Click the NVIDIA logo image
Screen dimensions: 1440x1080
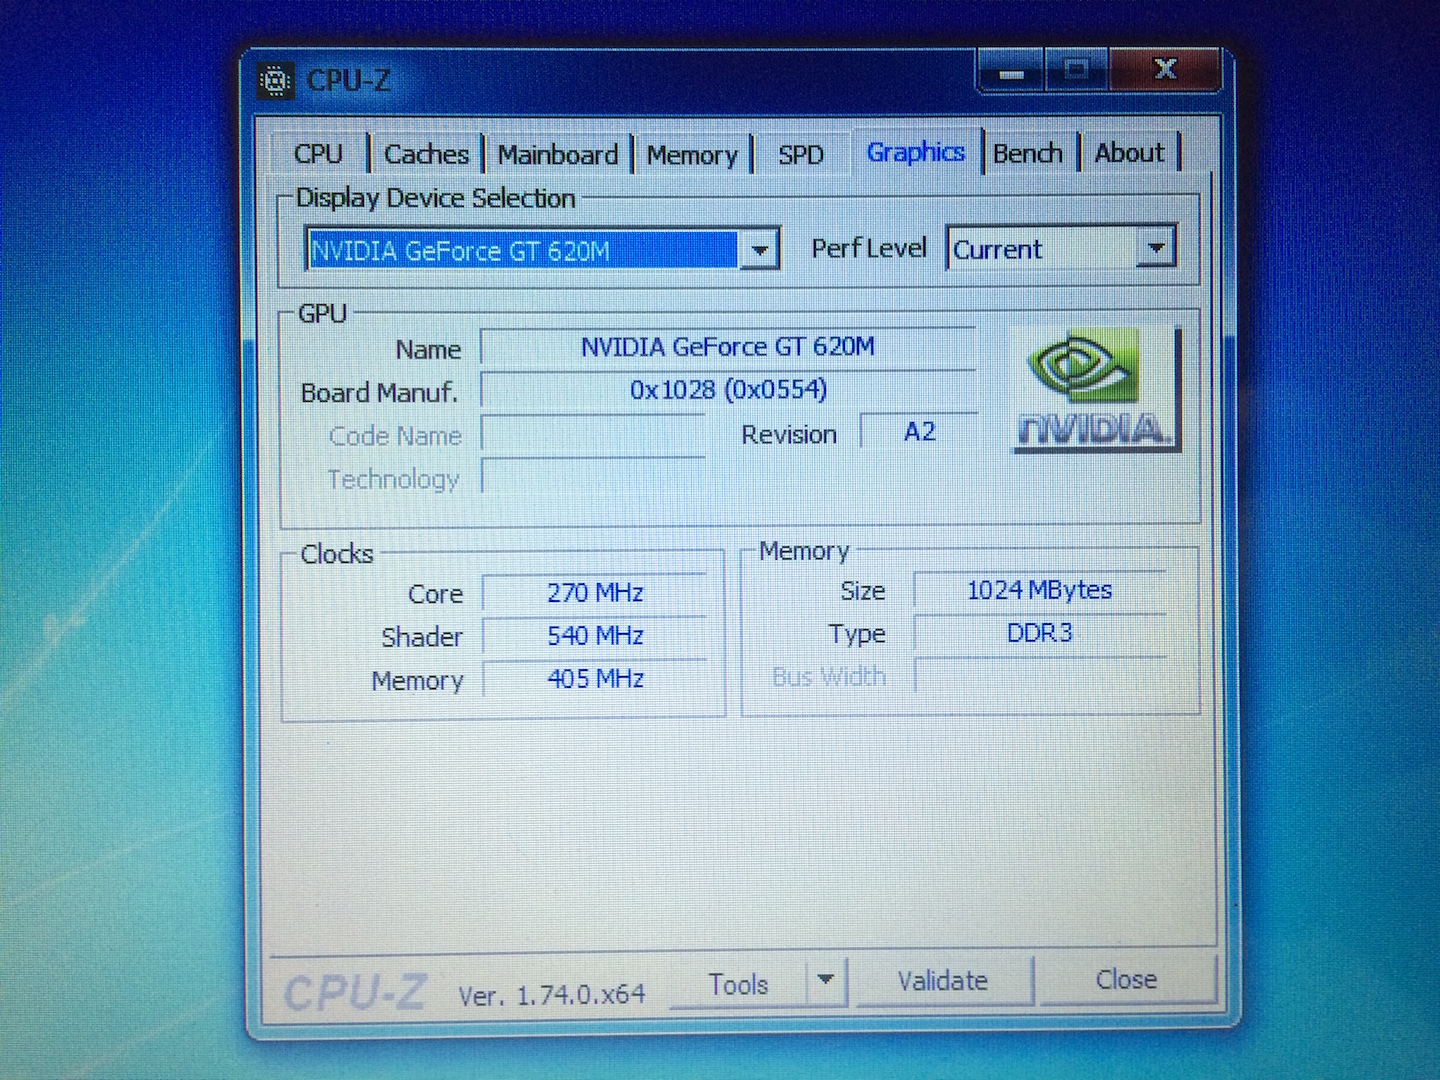tap(1095, 390)
